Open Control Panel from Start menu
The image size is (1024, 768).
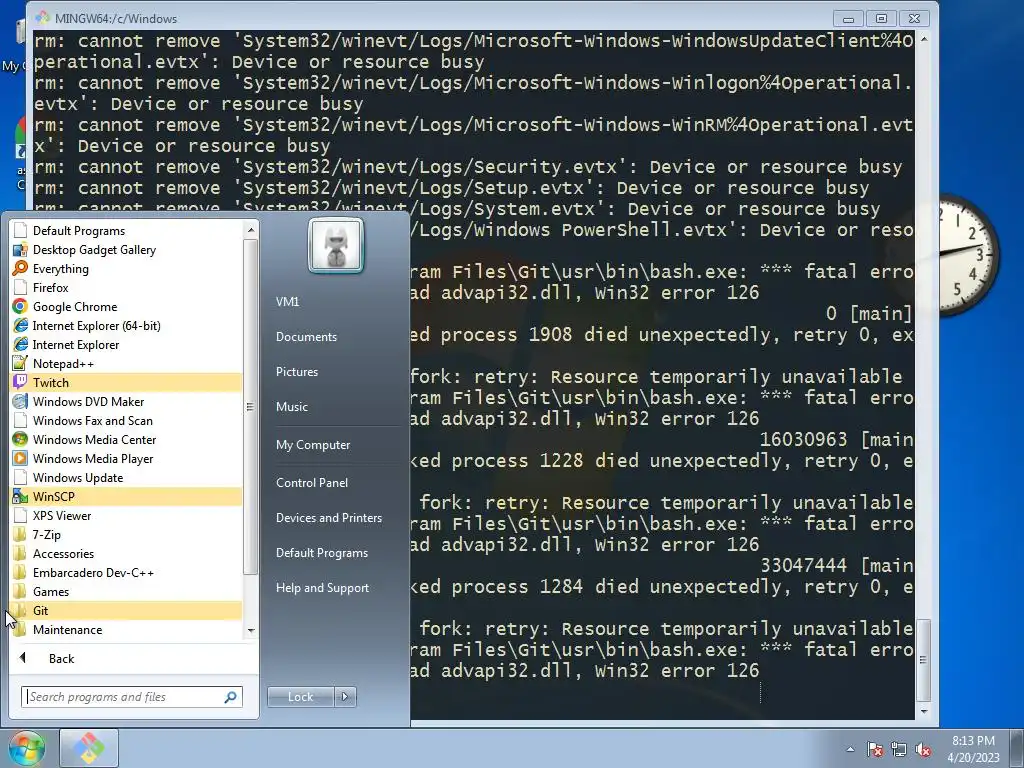312,483
